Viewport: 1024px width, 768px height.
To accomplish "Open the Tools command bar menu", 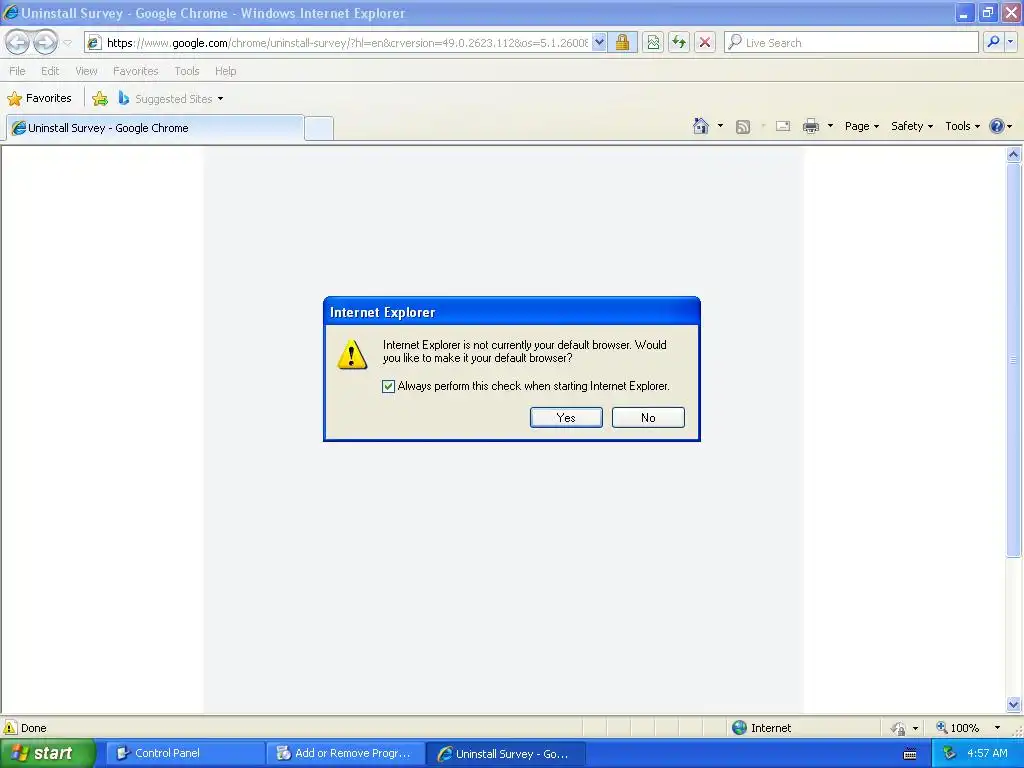I will pos(962,126).
